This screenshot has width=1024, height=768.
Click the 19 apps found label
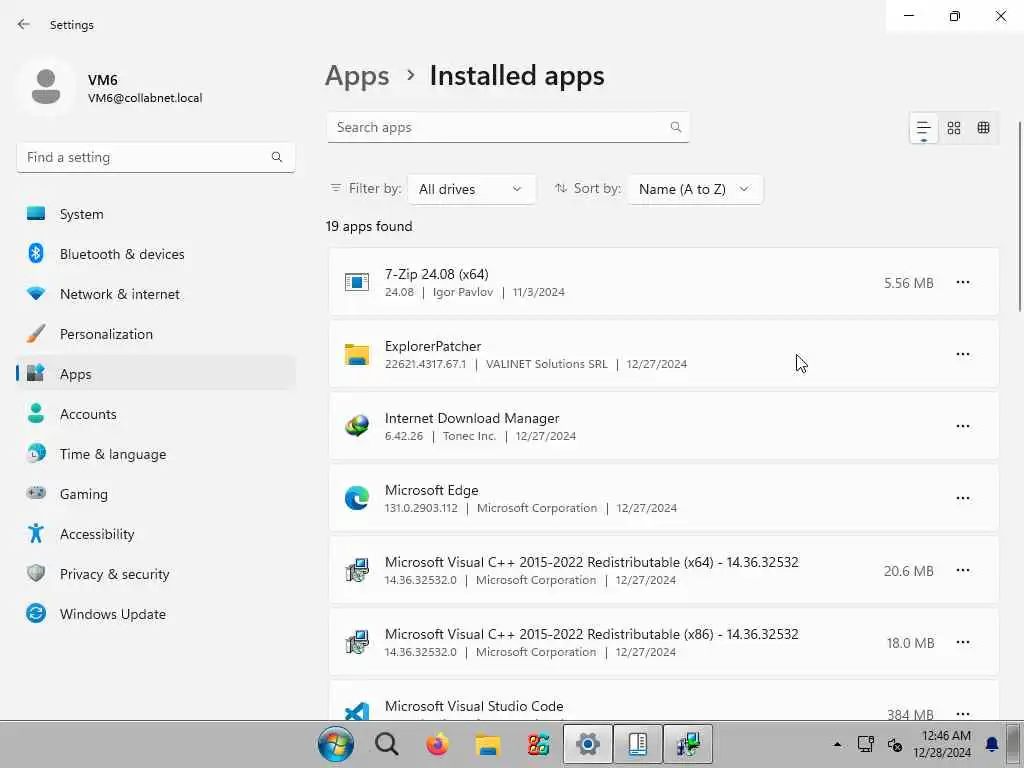[369, 227]
